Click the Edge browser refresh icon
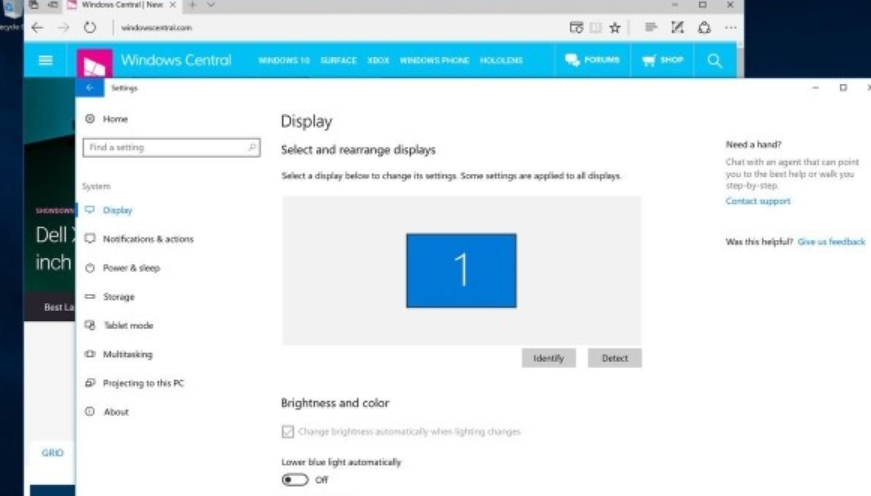This screenshot has width=871, height=496. 90,28
